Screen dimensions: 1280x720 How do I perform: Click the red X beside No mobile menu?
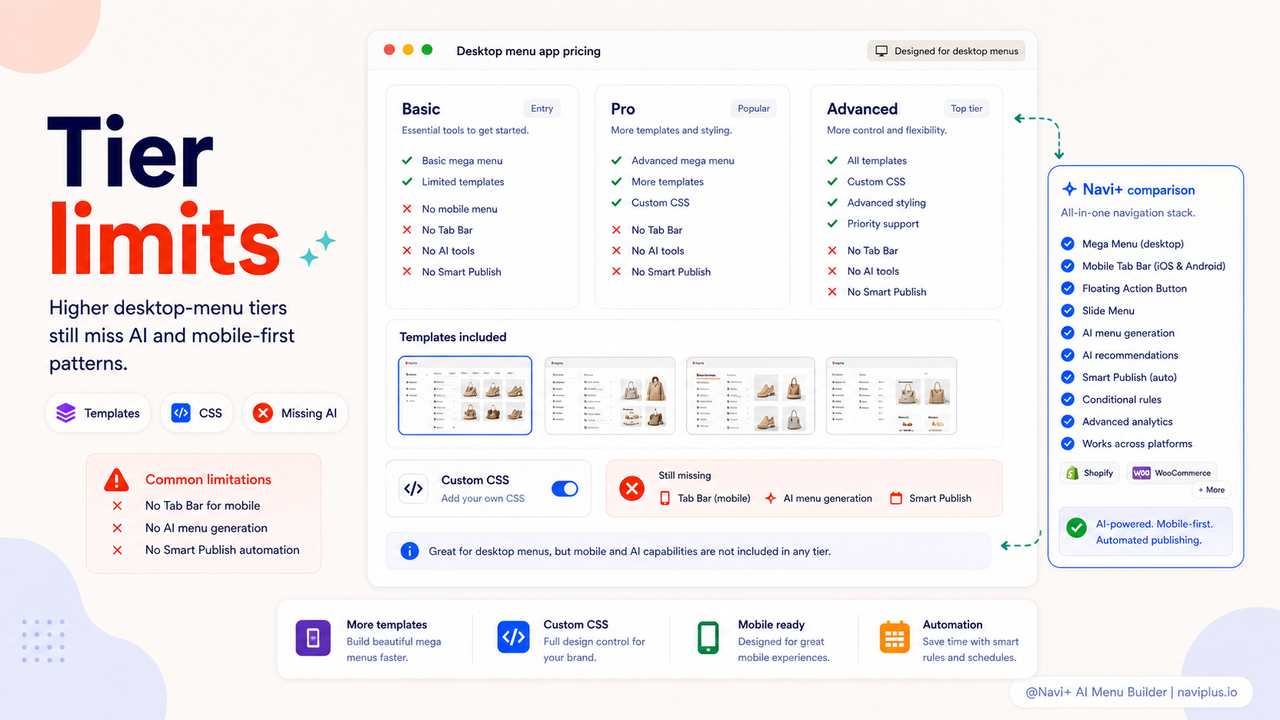[407, 209]
